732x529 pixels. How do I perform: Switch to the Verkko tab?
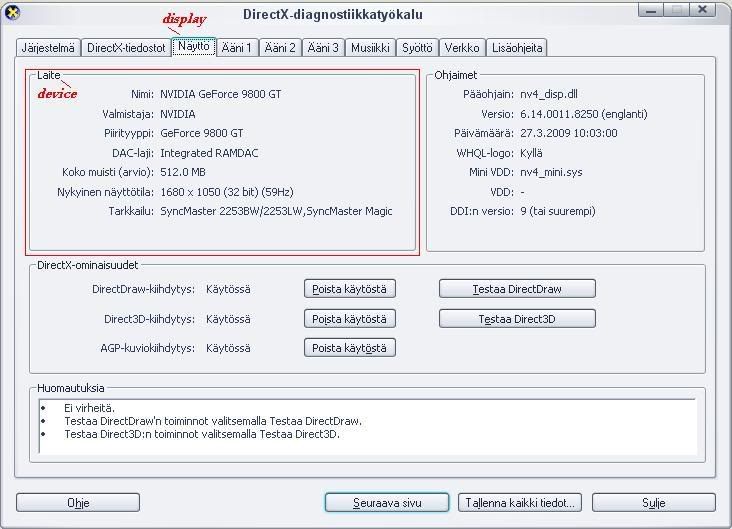click(461, 48)
